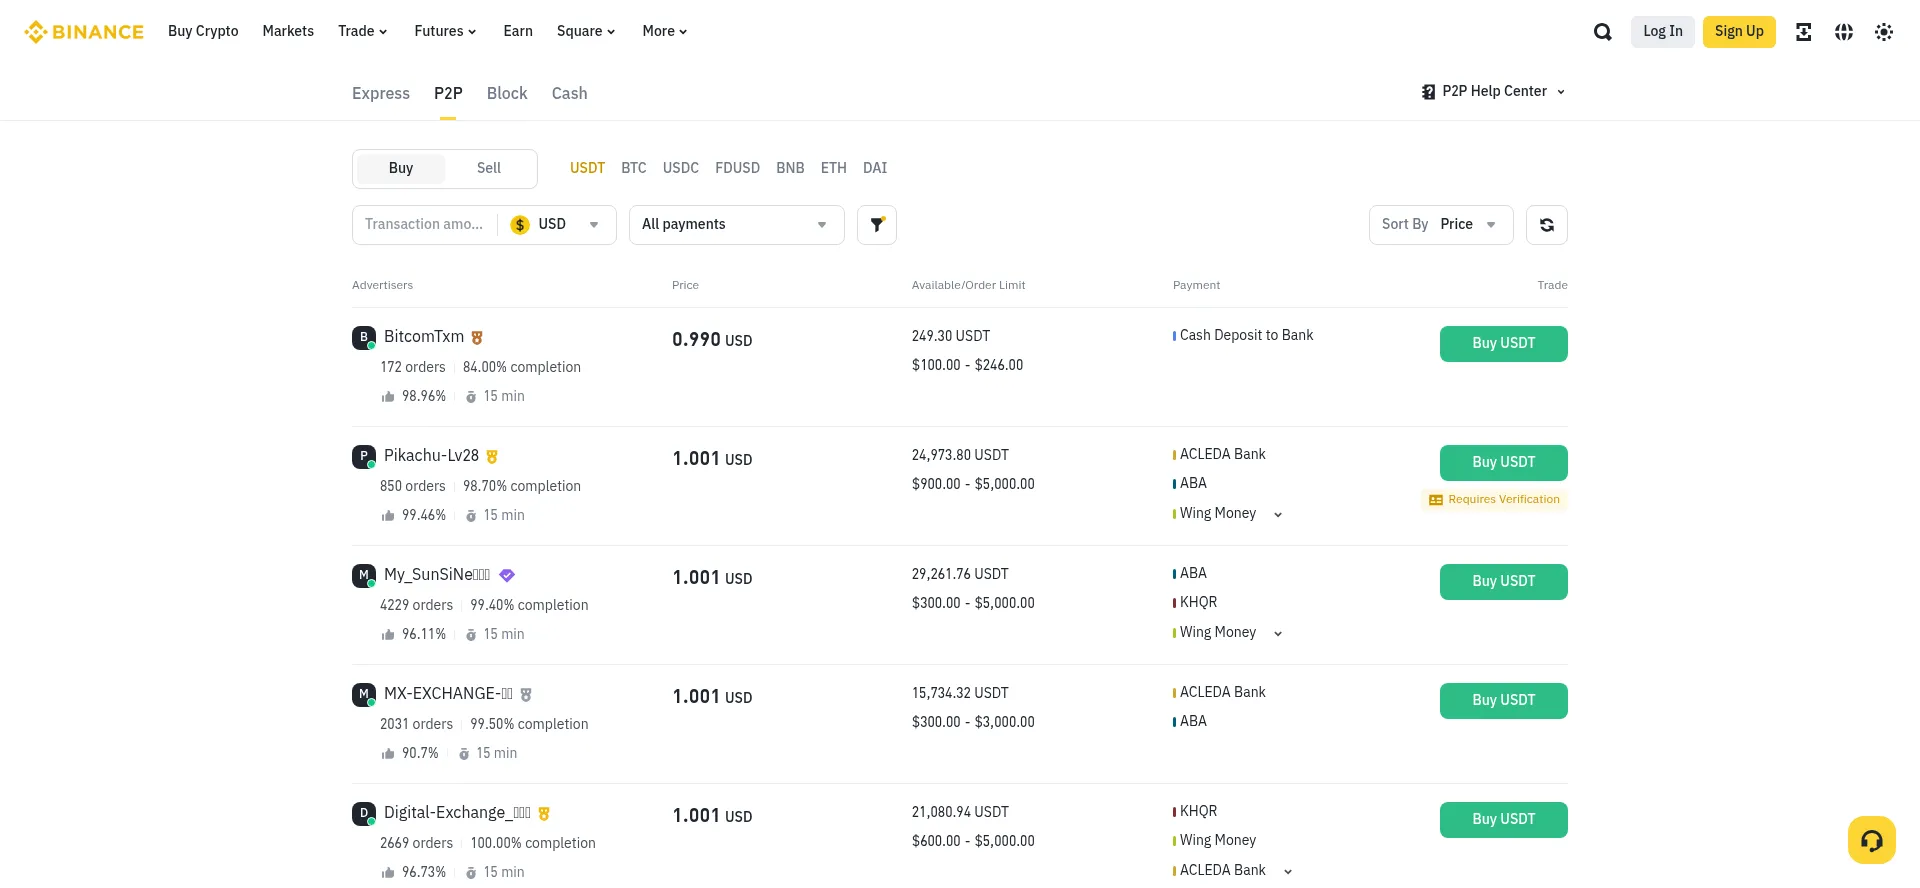Image resolution: width=1920 pixels, height=888 pixels.
Task: Click thumbs-up icon beside 98.96%
Action: coord(388,397)
